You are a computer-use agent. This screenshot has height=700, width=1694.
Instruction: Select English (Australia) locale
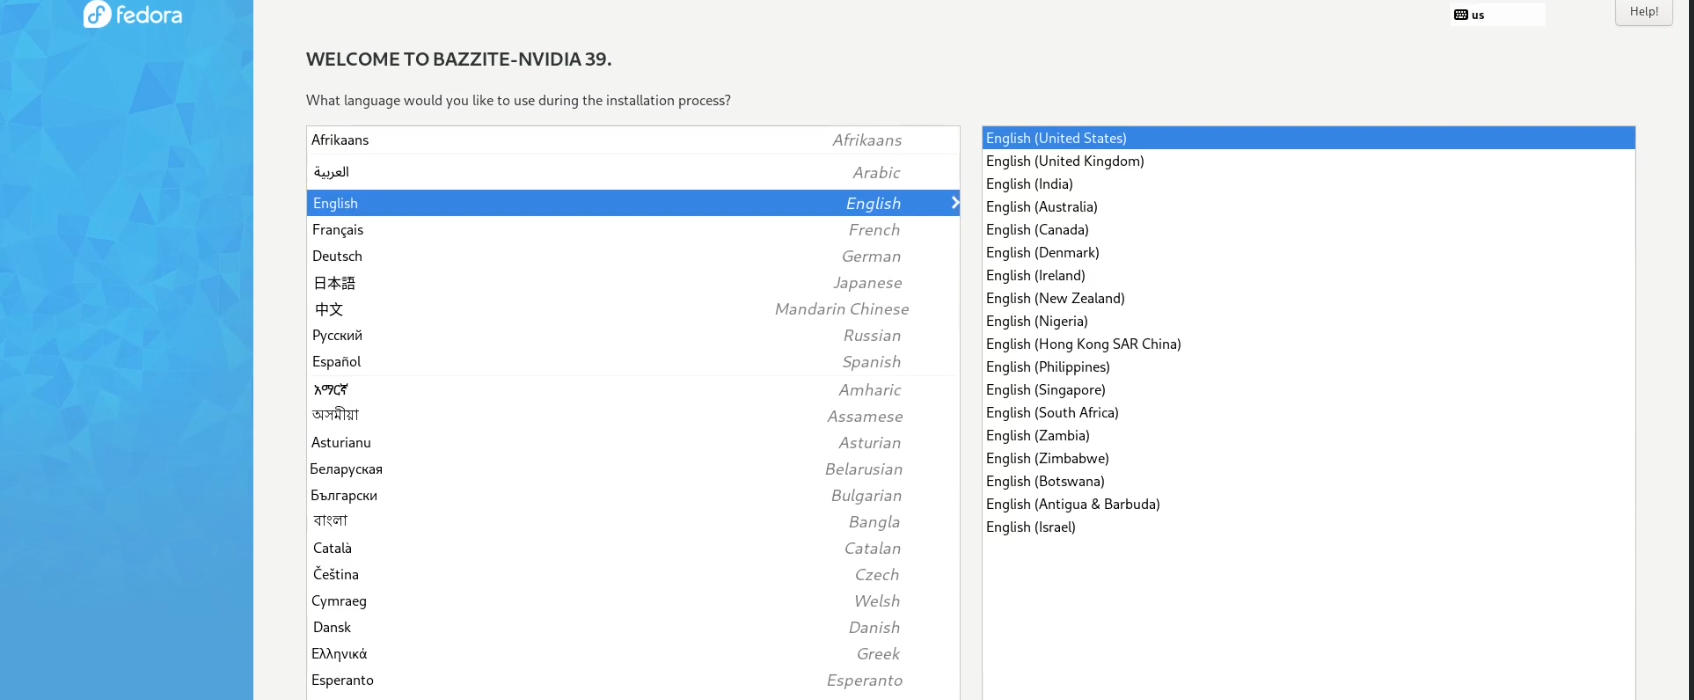pos(1308,207)
